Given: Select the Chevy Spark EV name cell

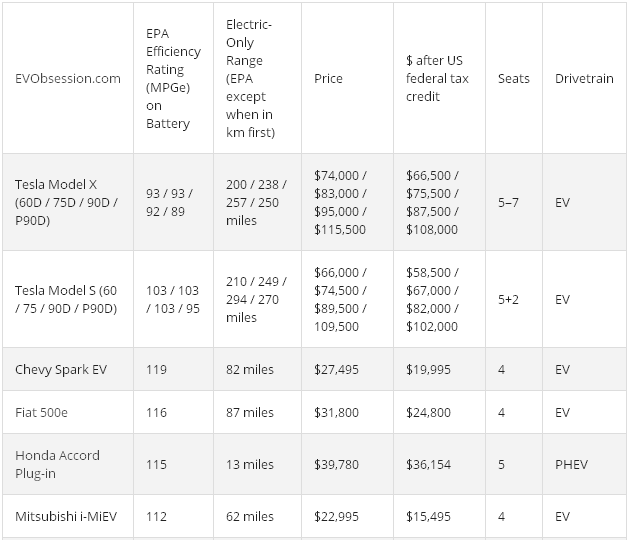Looking at the screenshot, I should pyautogui.click(x=60, y=369).
